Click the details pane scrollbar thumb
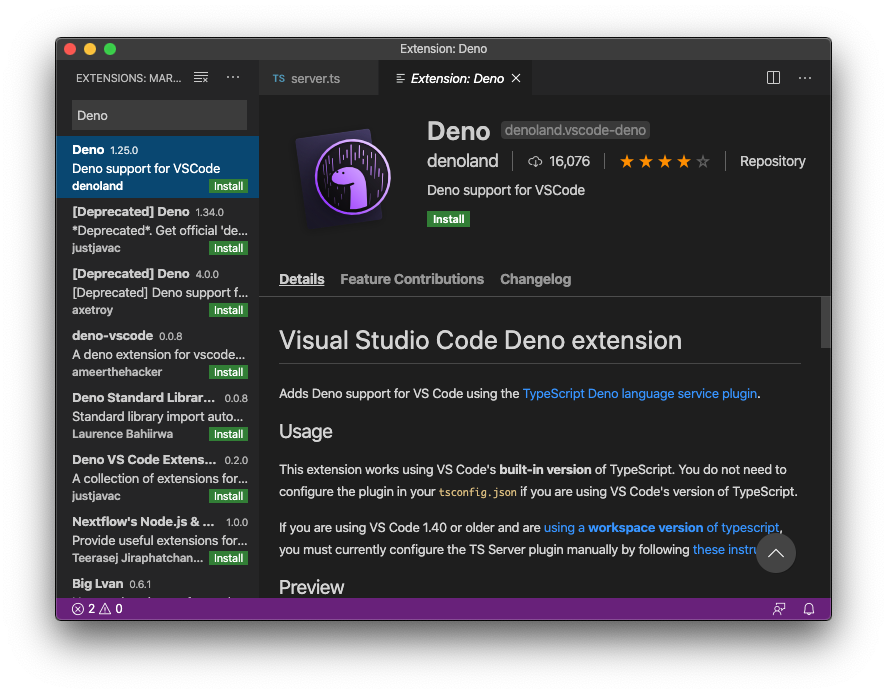The image size is (887, 694). point(825,322)
